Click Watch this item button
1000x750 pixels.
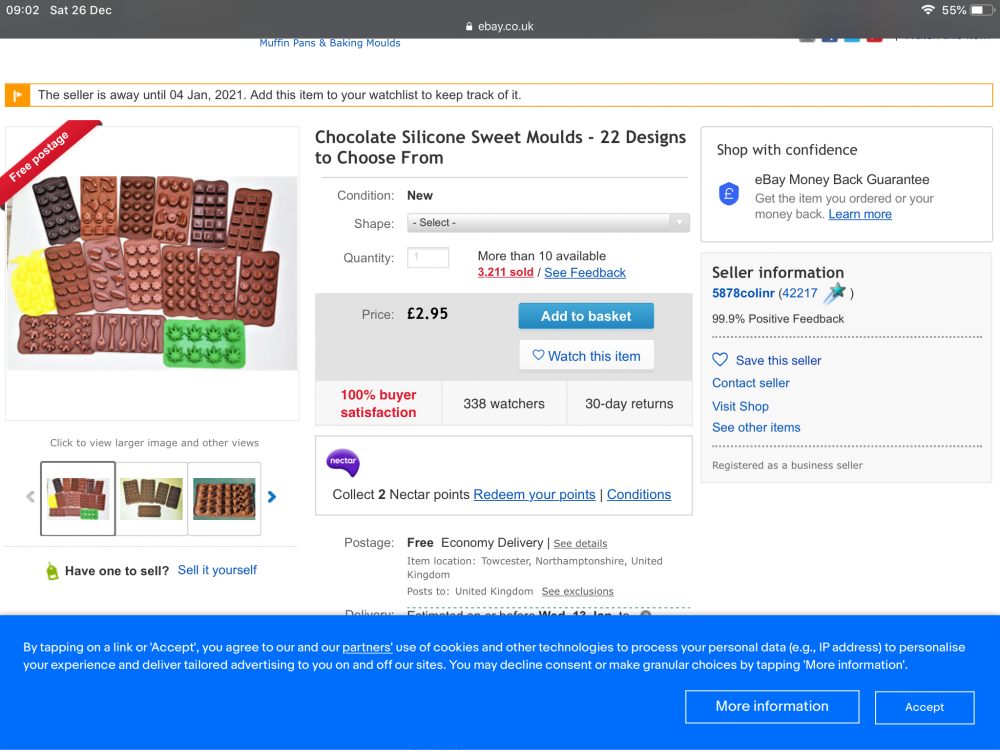pos(585,356)
